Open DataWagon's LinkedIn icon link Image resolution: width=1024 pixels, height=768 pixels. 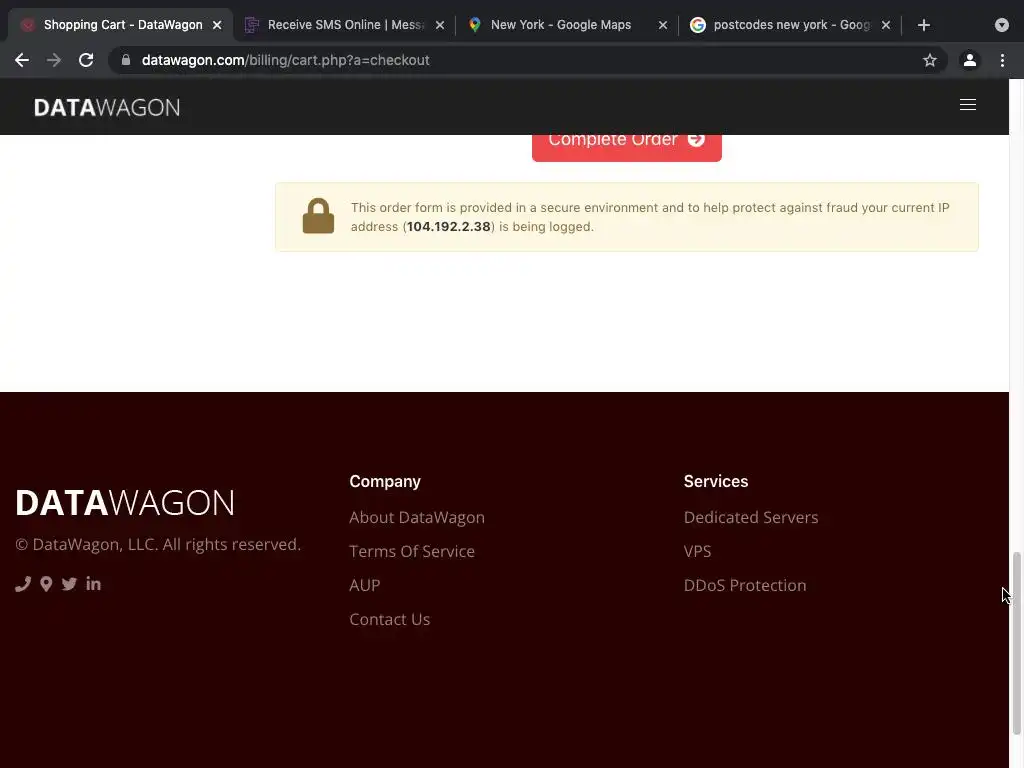[93, 583]
